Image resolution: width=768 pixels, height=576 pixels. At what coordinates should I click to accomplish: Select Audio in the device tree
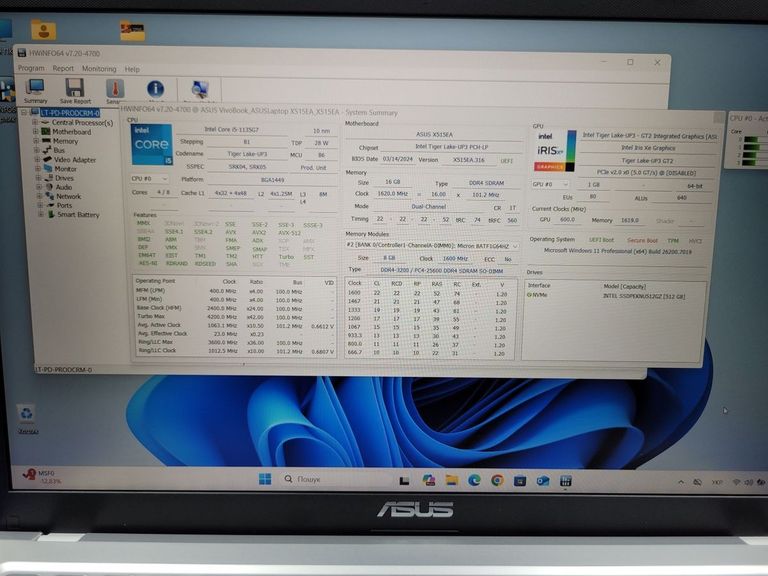[64, 187]
